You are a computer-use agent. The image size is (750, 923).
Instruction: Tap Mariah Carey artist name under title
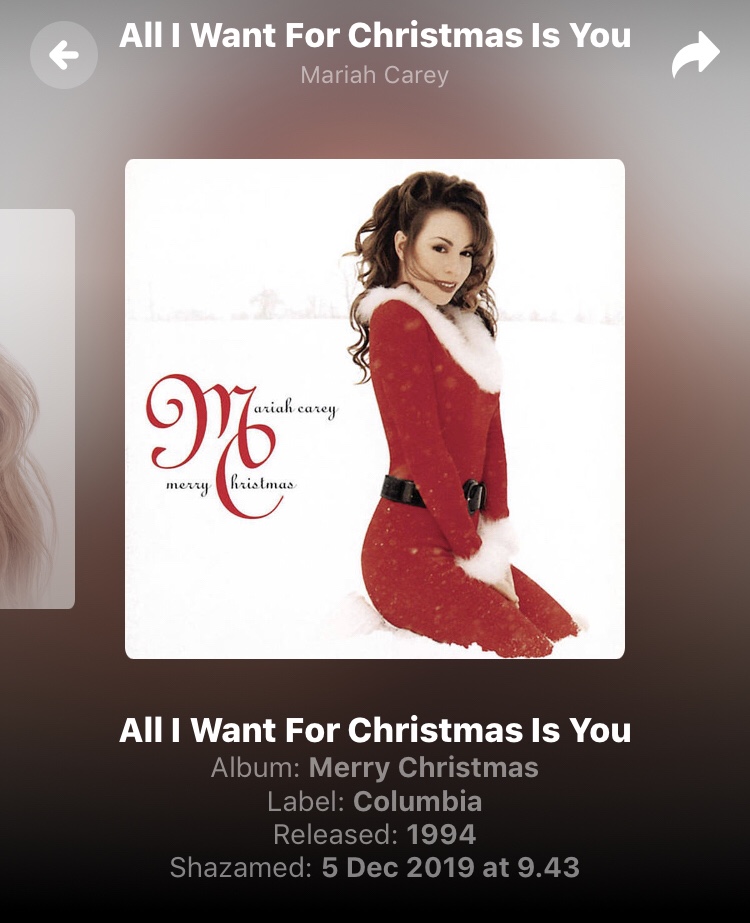tap(375, 75)
